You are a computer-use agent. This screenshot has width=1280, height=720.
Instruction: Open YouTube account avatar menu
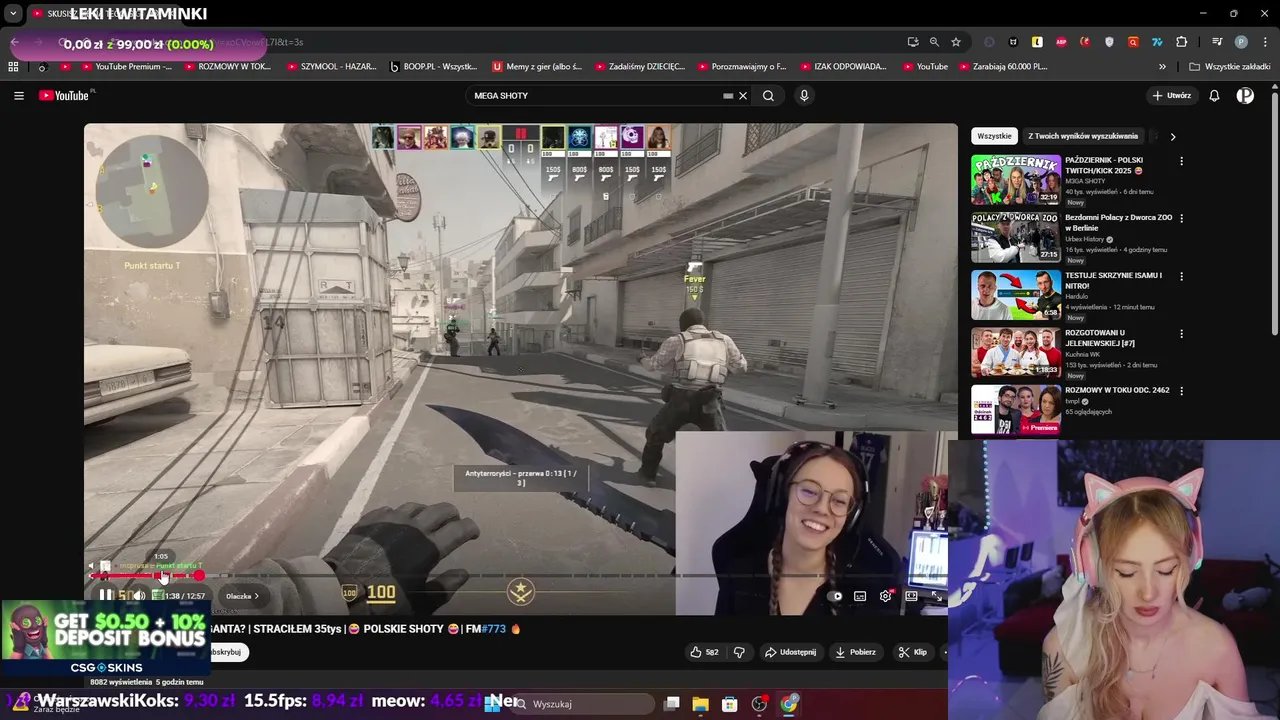point(1245,96)
